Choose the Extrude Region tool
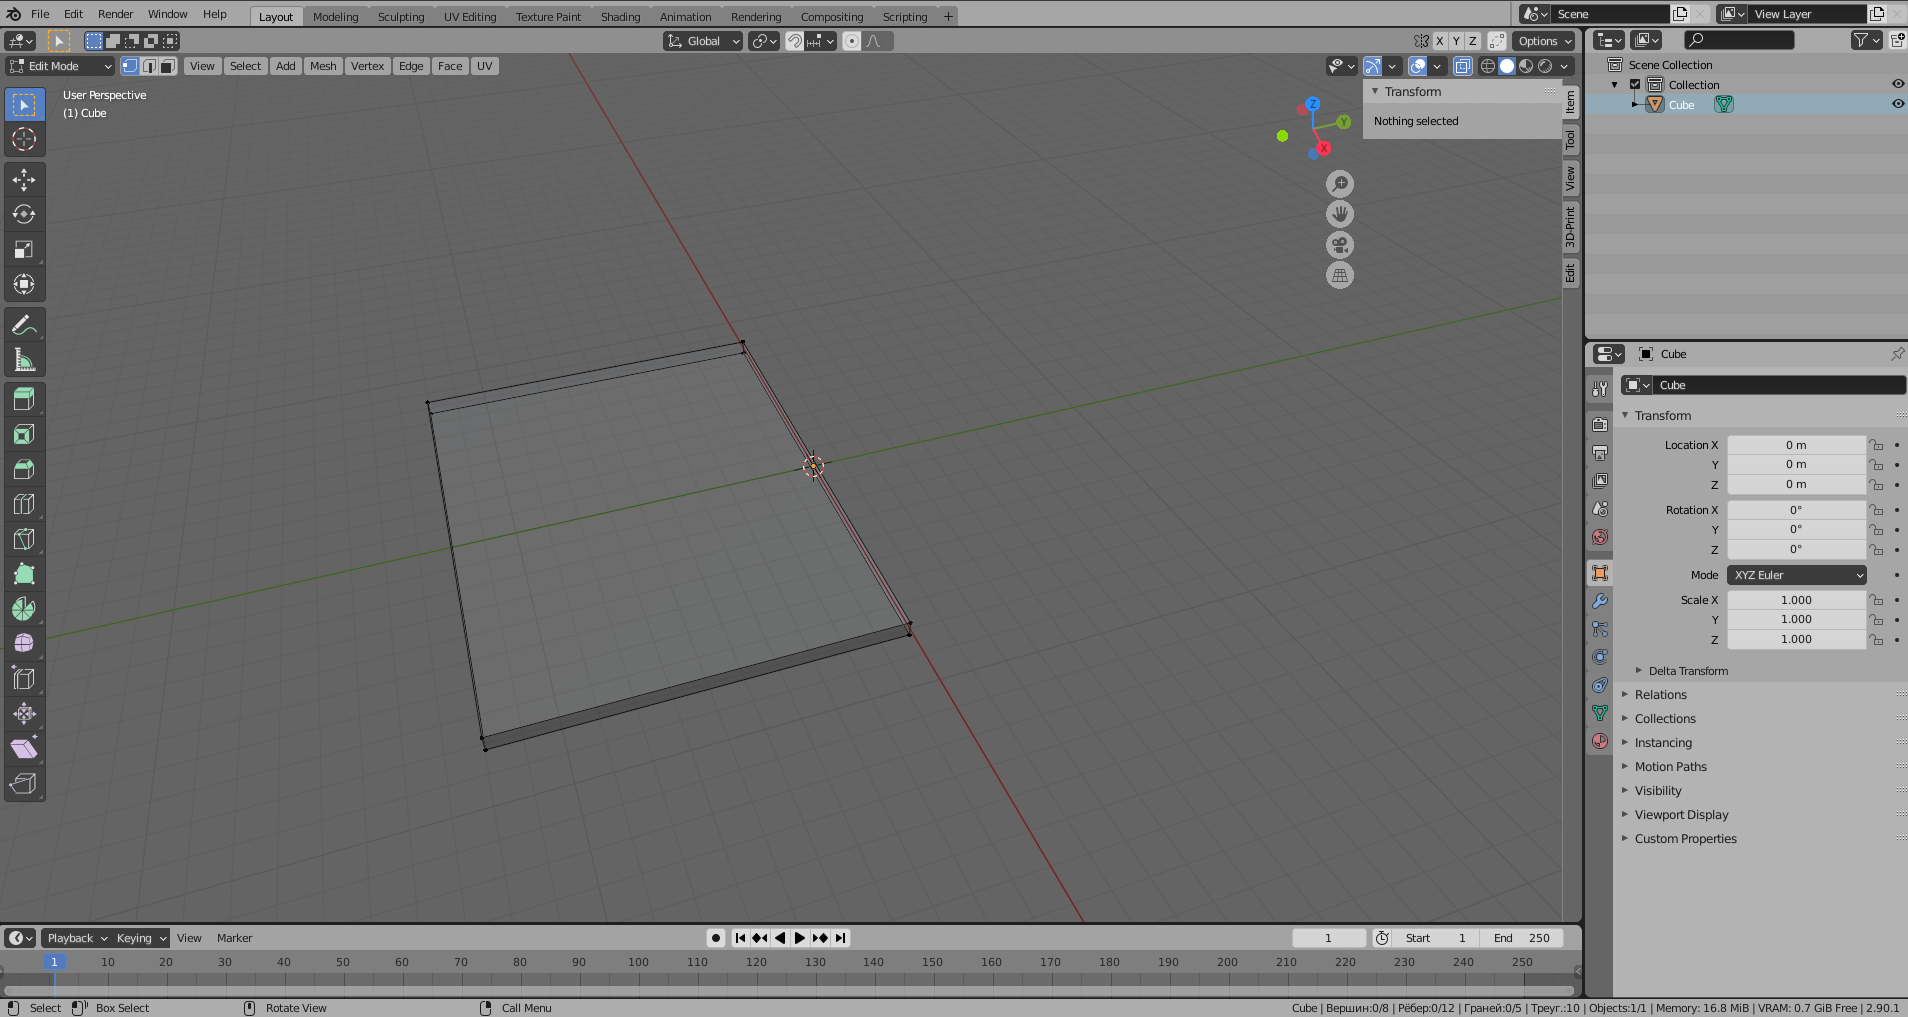This screenshot has height=1017, width=1908. pos(24,400)
